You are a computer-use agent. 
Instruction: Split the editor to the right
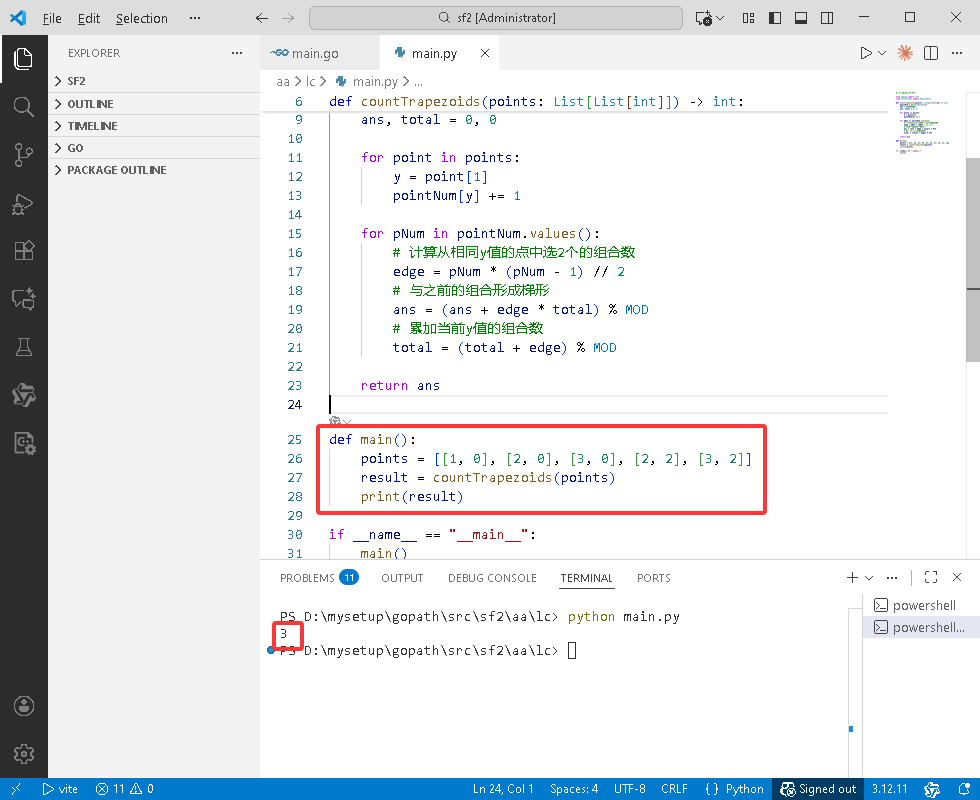click(931, 53)
